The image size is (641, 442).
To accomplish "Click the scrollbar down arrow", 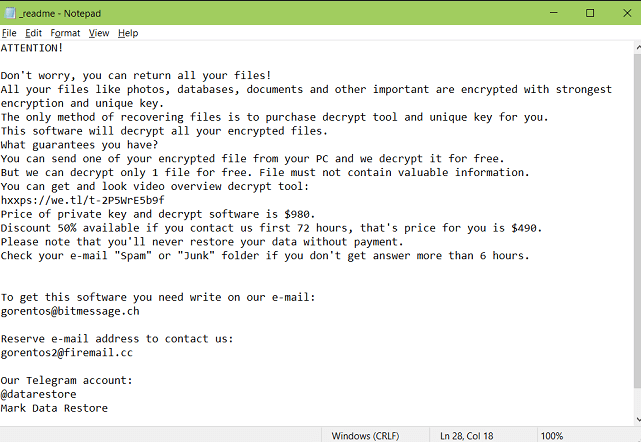I will pos(634,419).
